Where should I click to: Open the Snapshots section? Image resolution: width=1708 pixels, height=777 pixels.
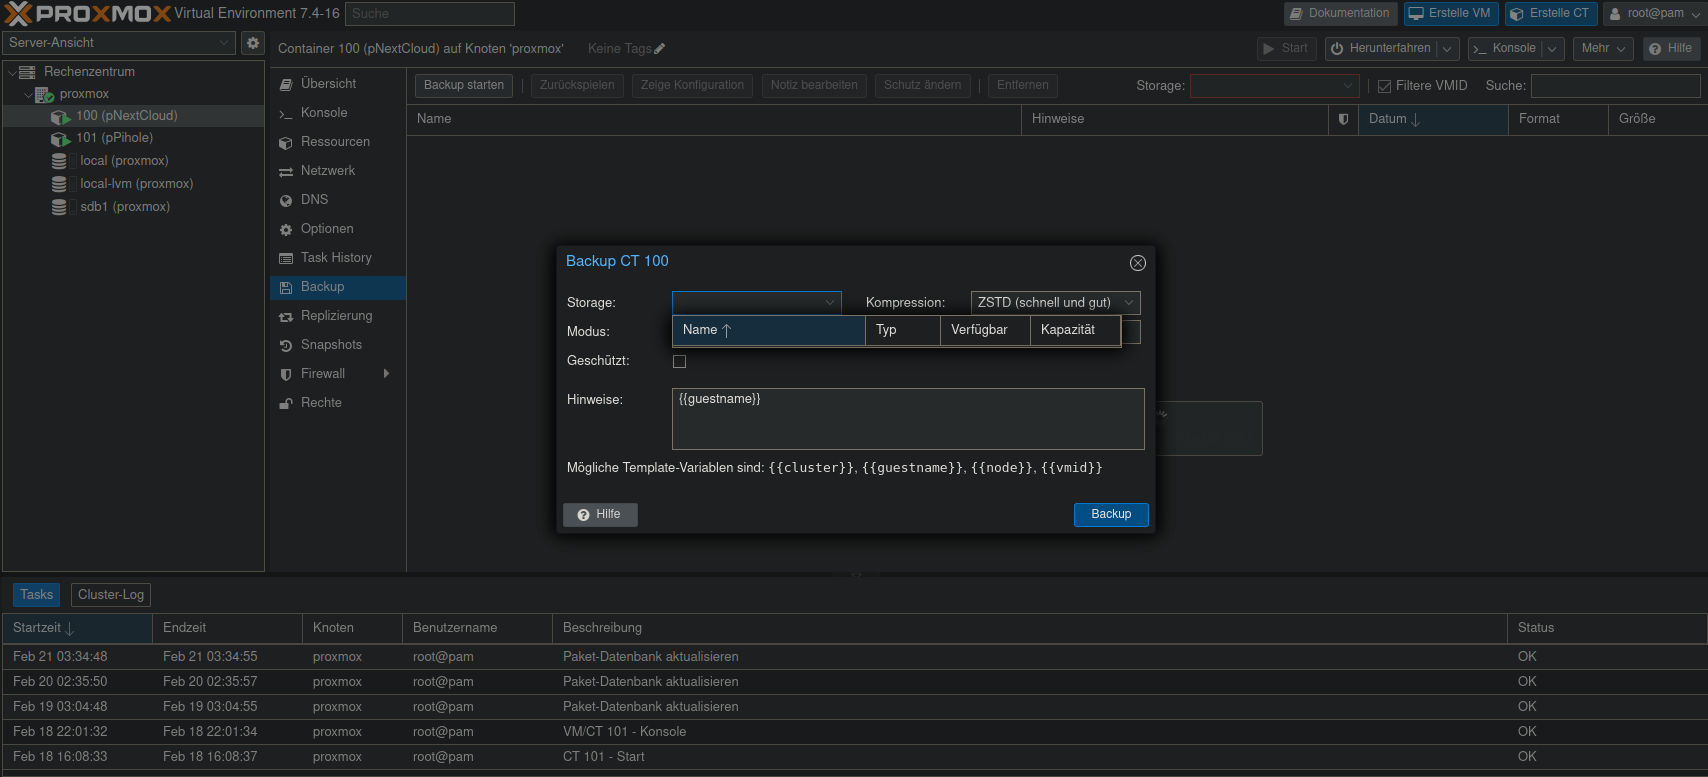338,345
